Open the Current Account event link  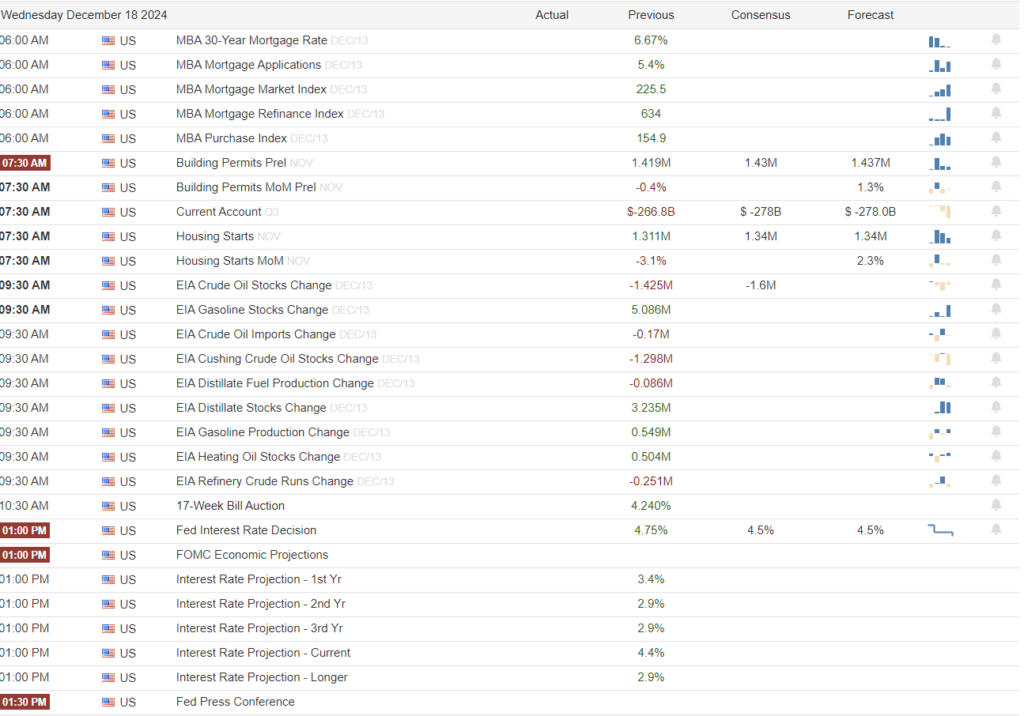tap(216, 211)
